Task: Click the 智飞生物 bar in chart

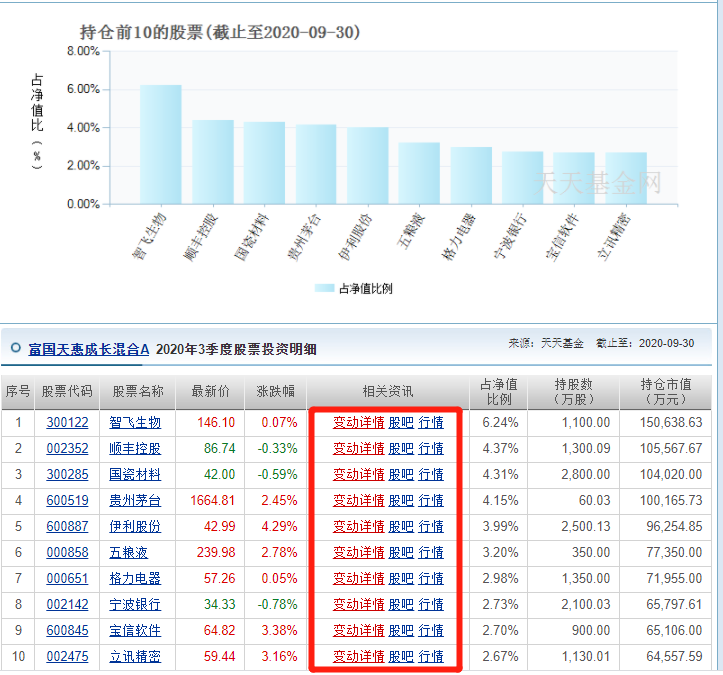Action: [161, 144]
